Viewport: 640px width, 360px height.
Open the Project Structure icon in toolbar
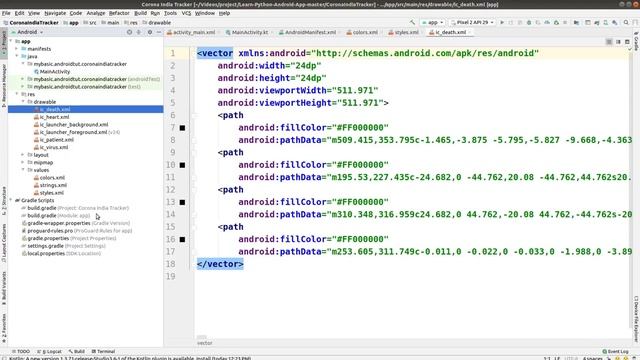[576, 22]
